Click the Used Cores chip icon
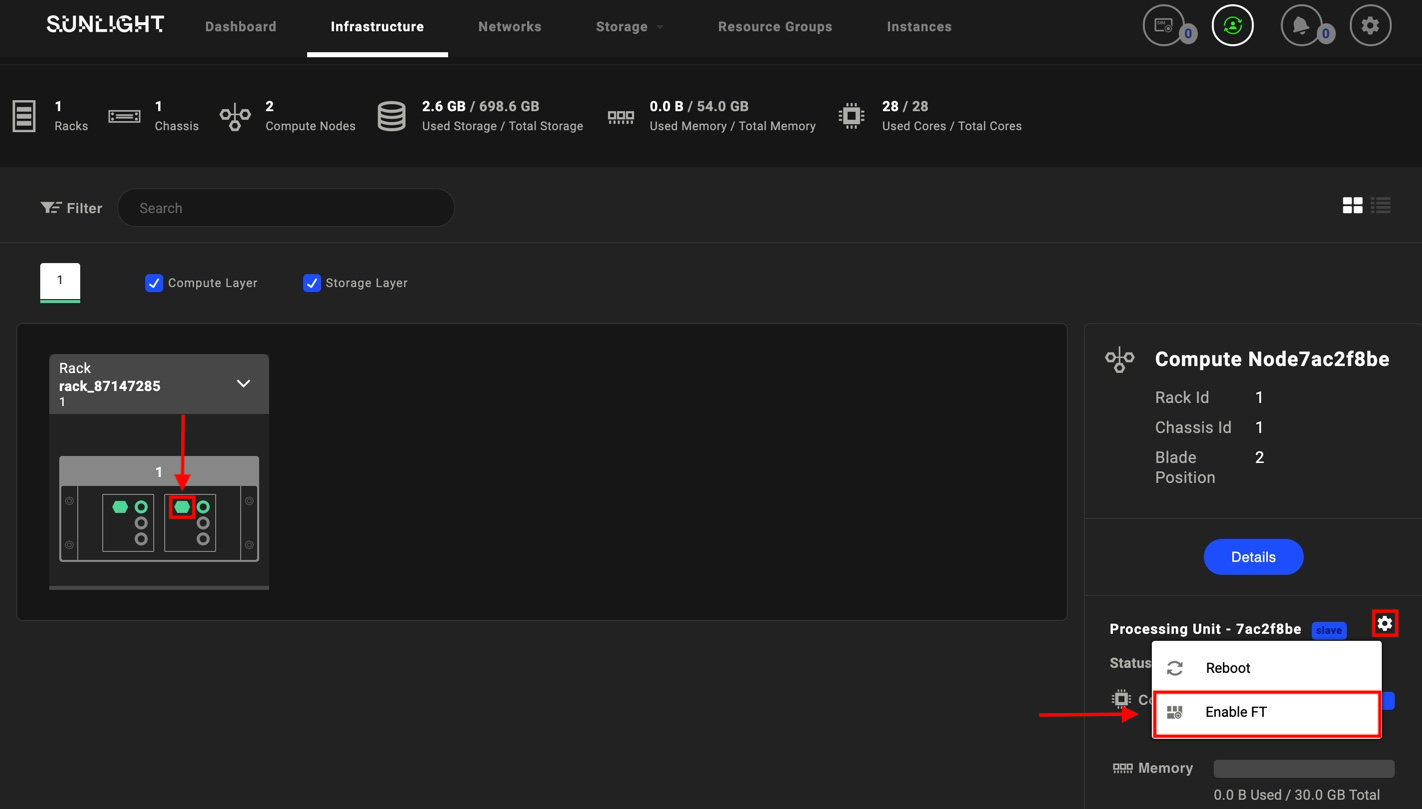 852,116
